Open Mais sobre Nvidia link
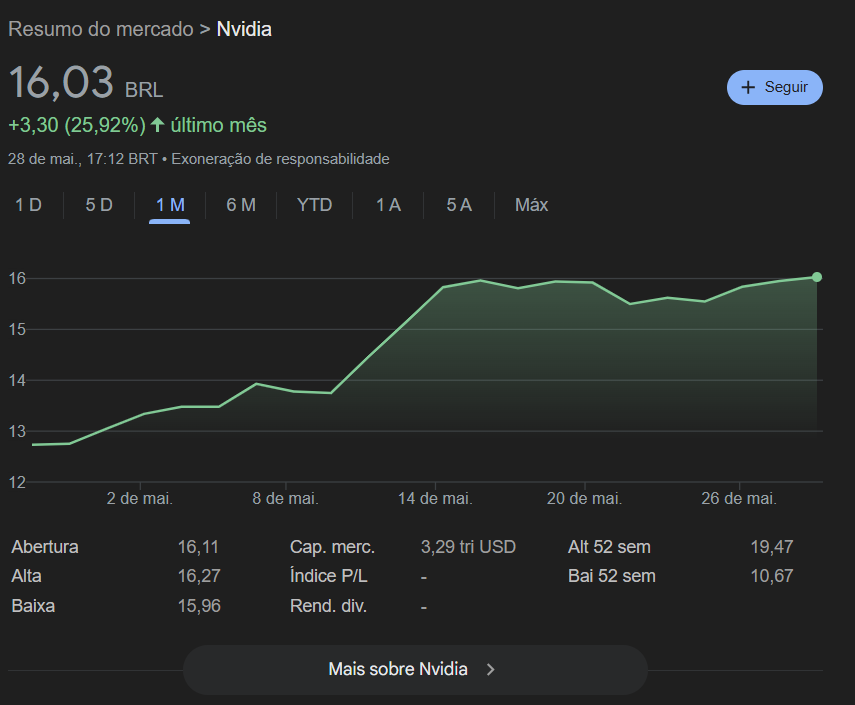 pos(415,670)
